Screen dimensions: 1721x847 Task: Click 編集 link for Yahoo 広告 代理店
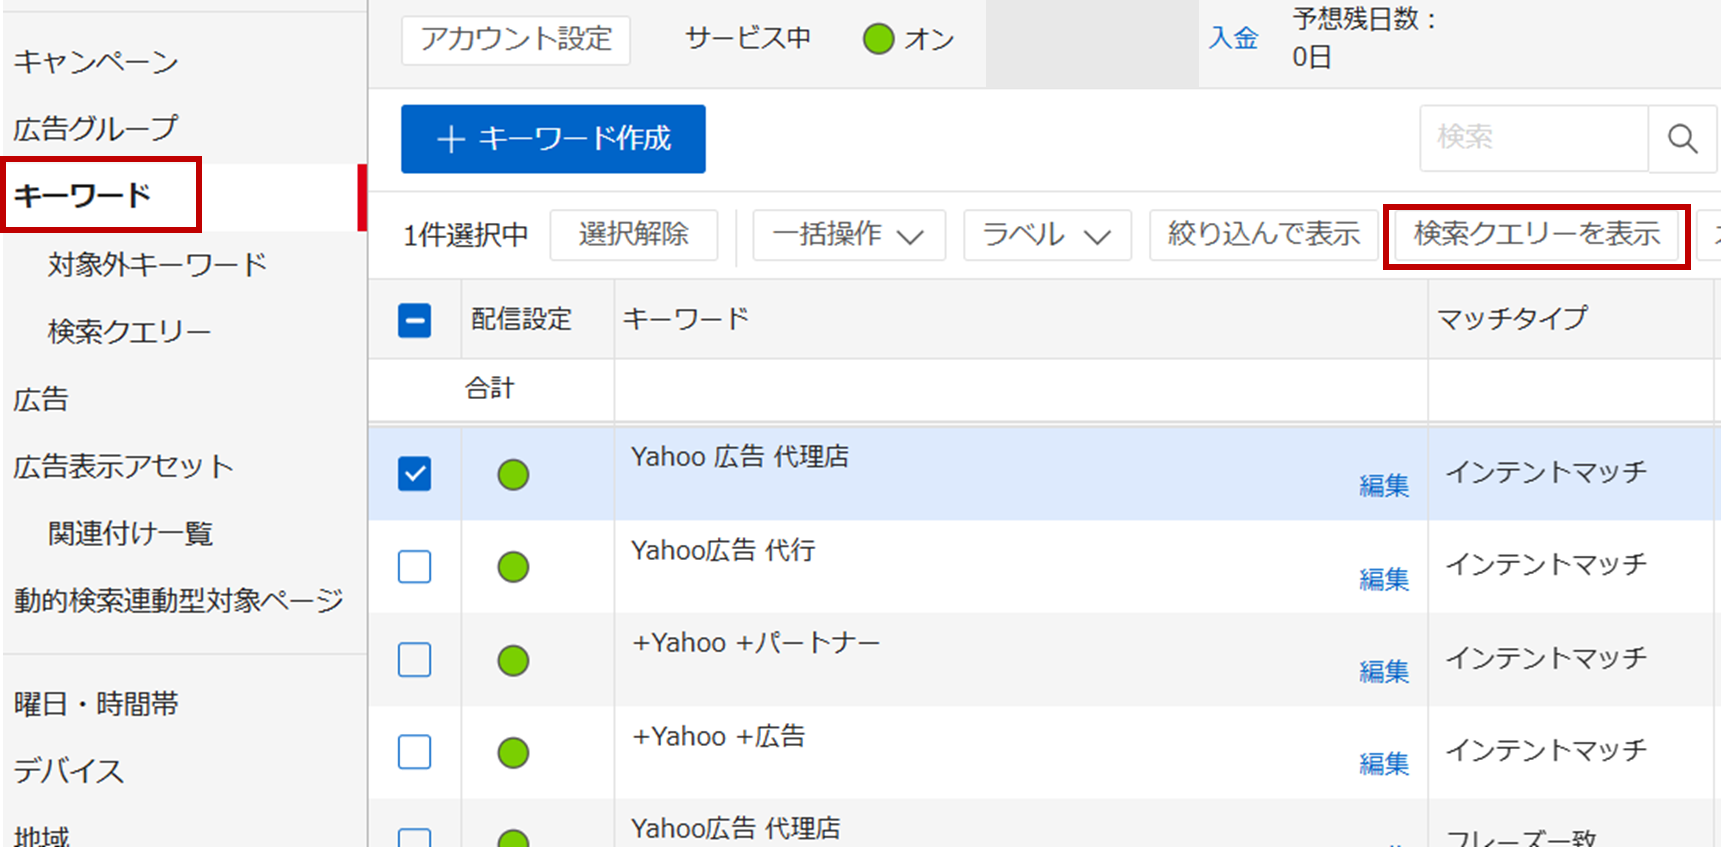[x=1384, y=486]
